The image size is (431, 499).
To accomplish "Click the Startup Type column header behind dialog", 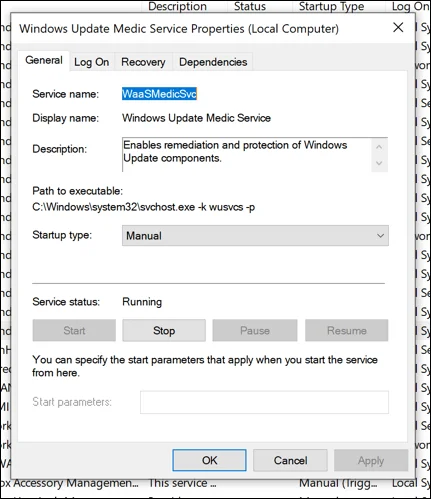I will 331,6.
